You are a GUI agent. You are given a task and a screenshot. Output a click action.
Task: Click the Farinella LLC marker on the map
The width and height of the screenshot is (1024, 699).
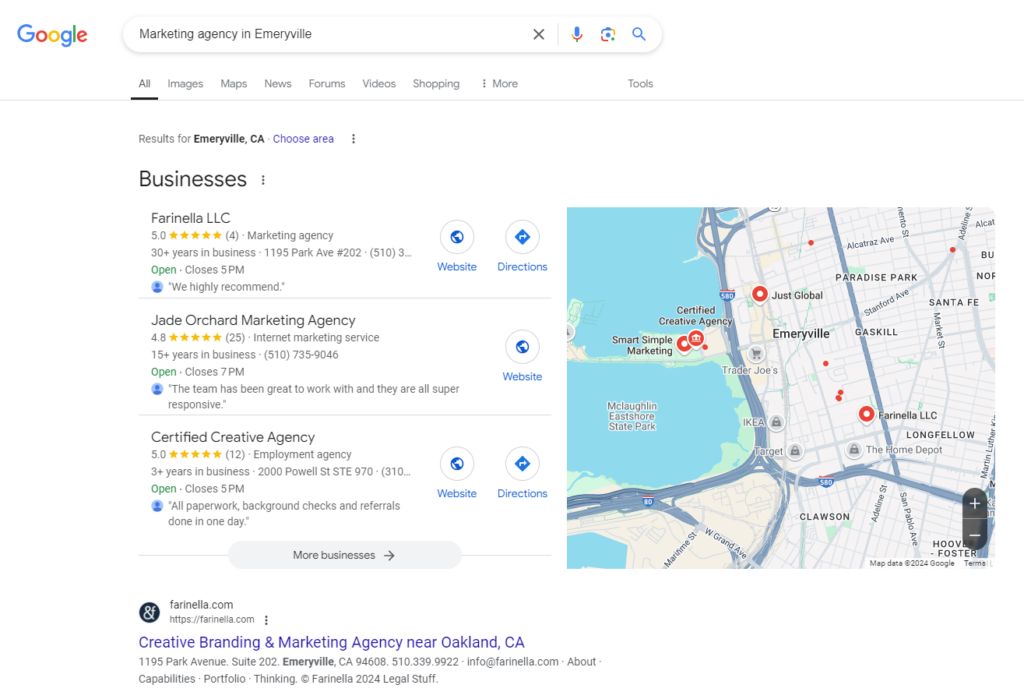point(866,412)
